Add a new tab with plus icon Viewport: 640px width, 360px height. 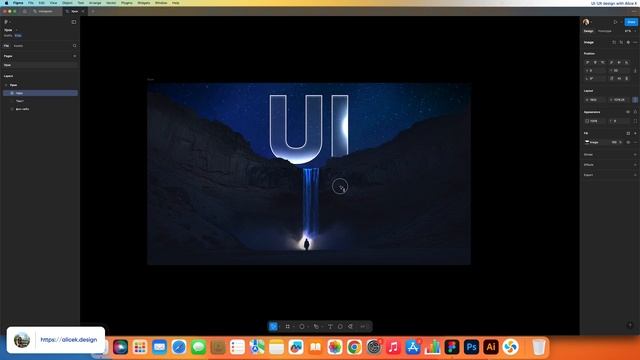tap(93, 11)
